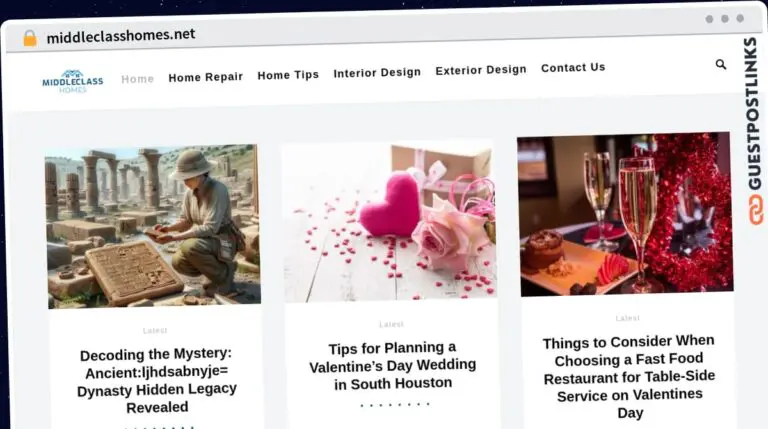Click the Latest tag above the Decoding article
Viewport: 768px width, 429px height.
(x=155, y=330)
